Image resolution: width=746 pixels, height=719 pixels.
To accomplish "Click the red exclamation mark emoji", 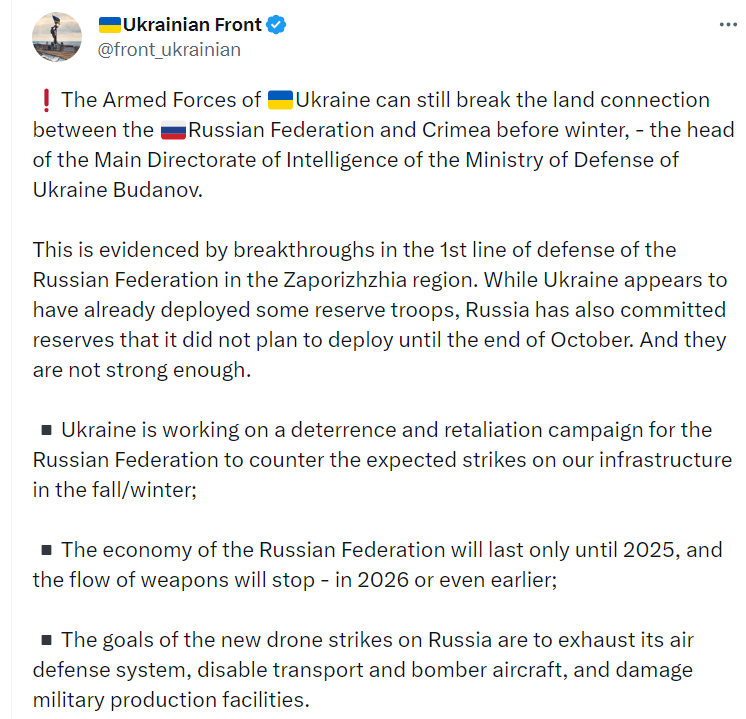I will [x=44, y=100].
